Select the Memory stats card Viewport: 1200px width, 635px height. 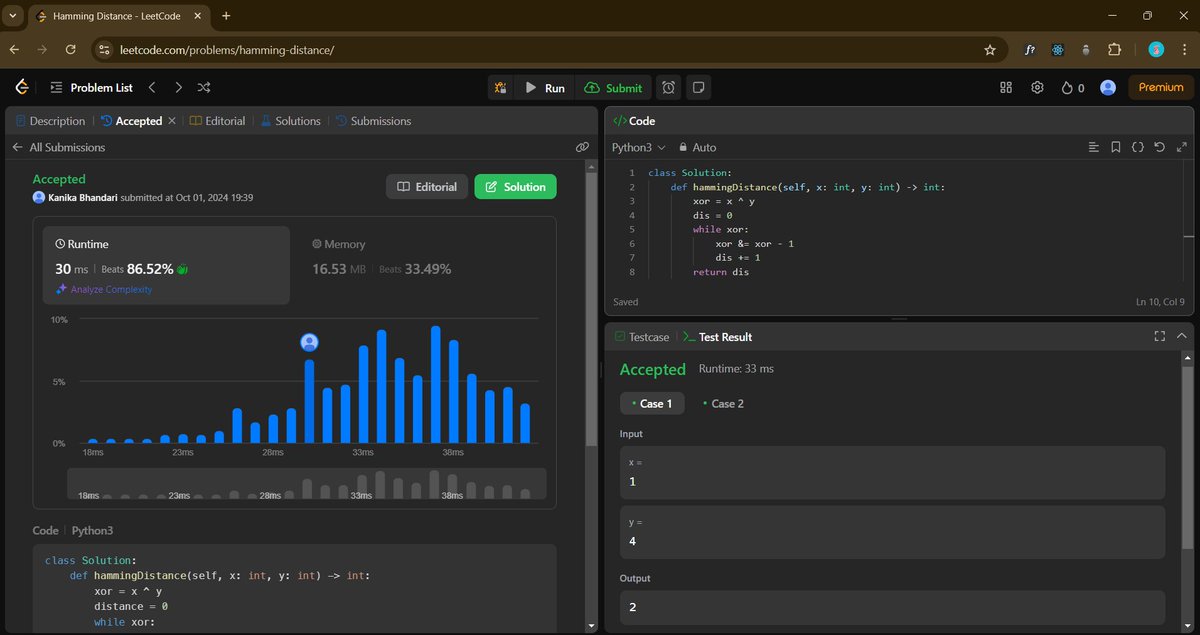[x=424, y=265]
